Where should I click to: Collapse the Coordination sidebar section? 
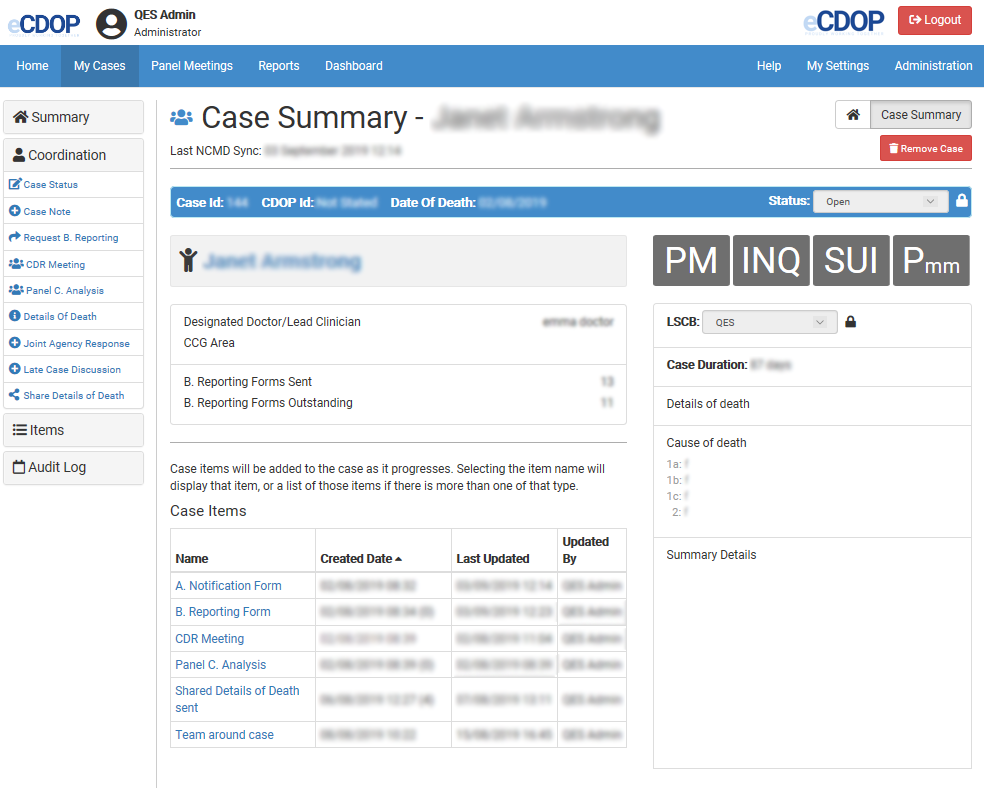coord(74,155)
